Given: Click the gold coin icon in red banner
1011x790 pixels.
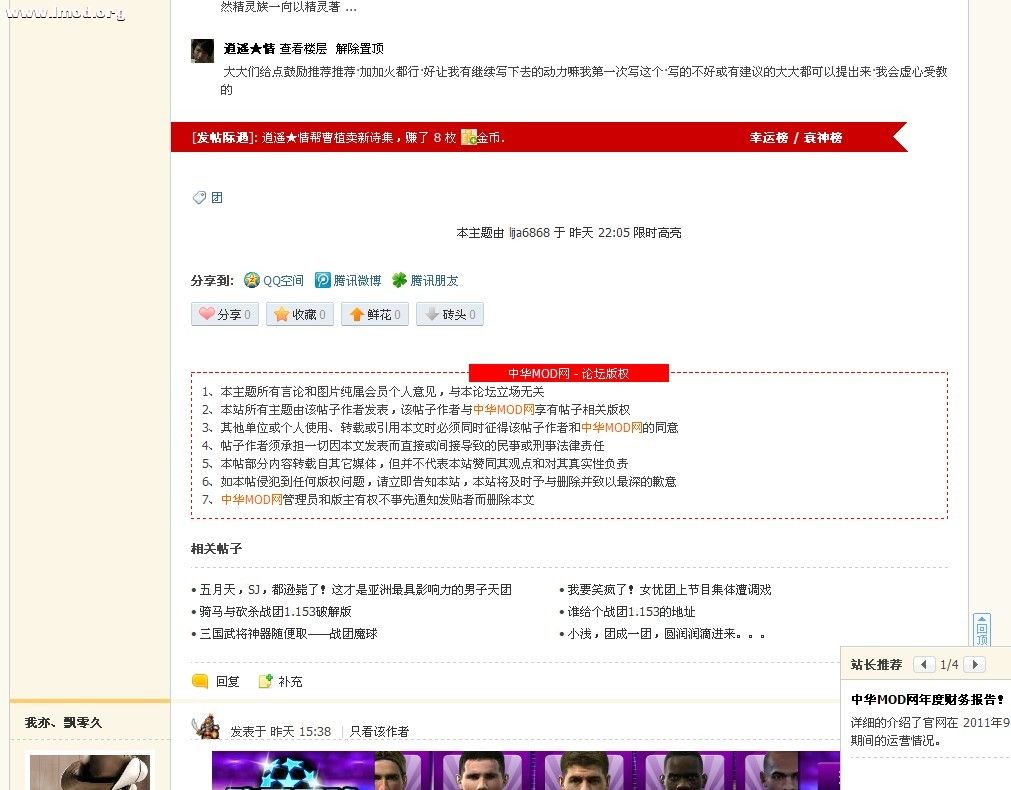Looking at the screenshot, I should pyautogui.click(x=468, y=137).
